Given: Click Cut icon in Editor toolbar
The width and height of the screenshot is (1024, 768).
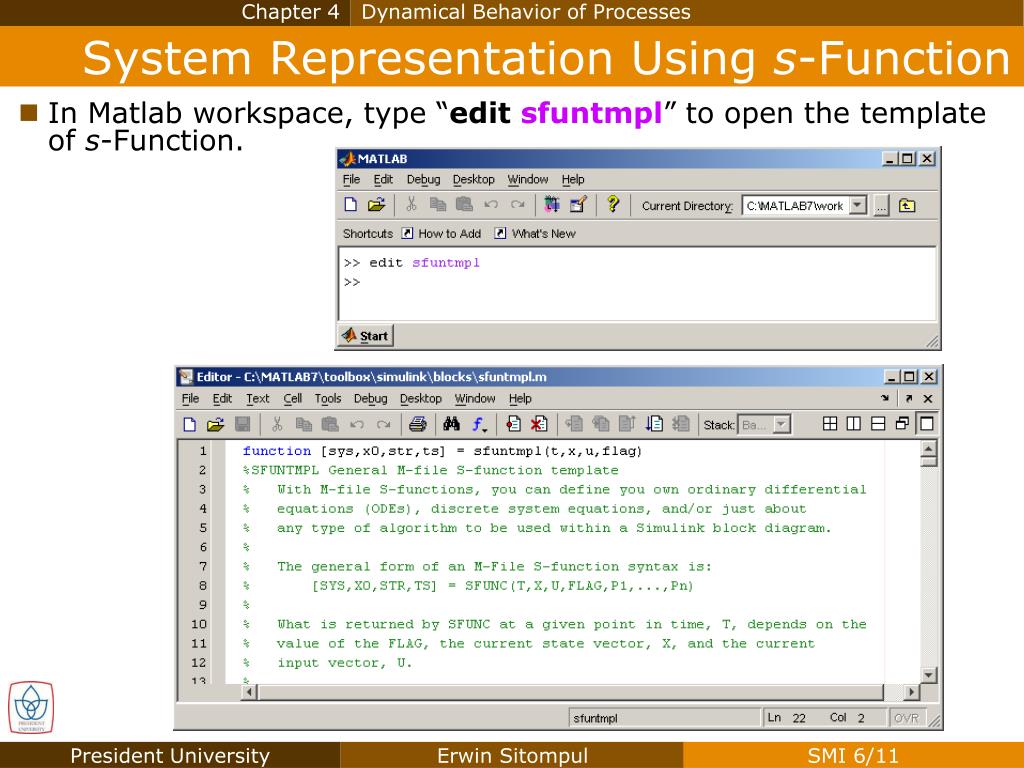Looking at the screenshot, I should point(277,424).
